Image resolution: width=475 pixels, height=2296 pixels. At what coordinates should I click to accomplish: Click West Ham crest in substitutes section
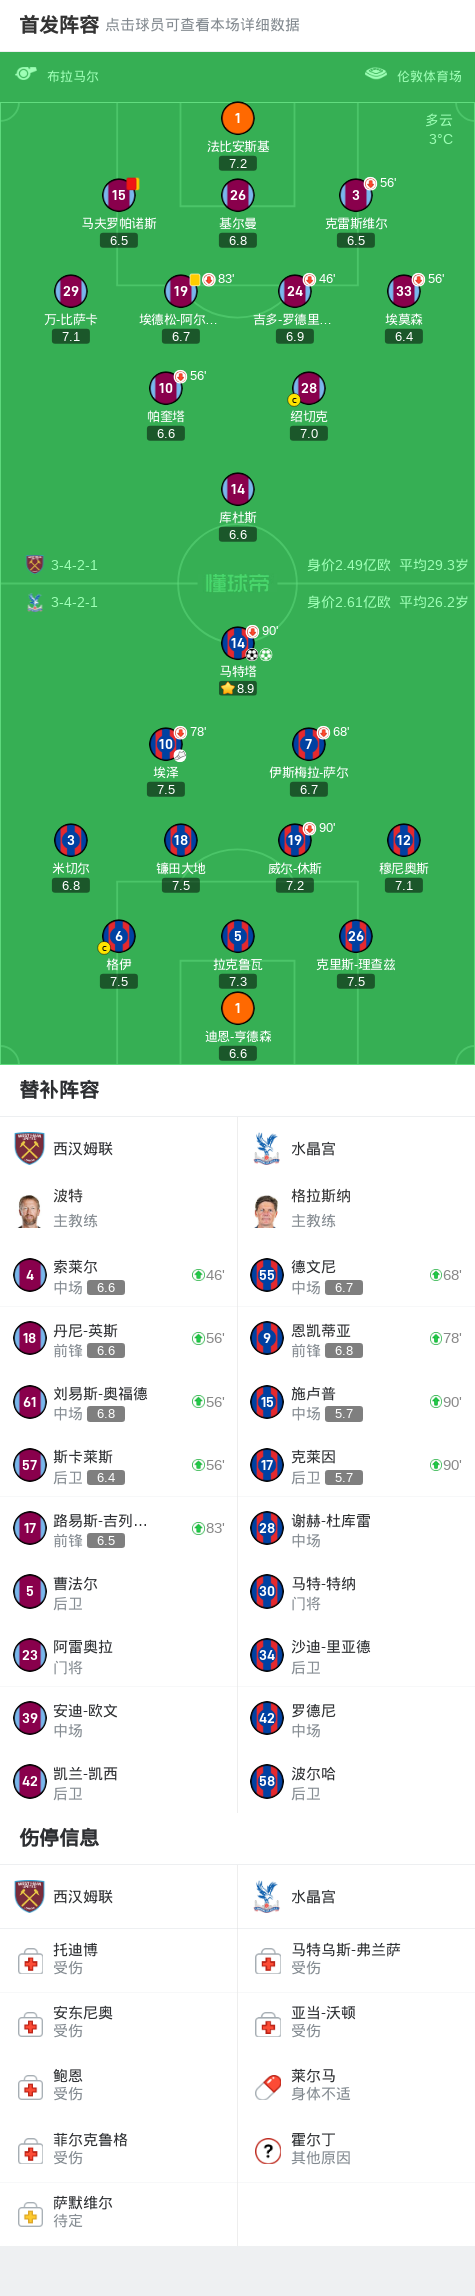click(x=30, y=1148)
